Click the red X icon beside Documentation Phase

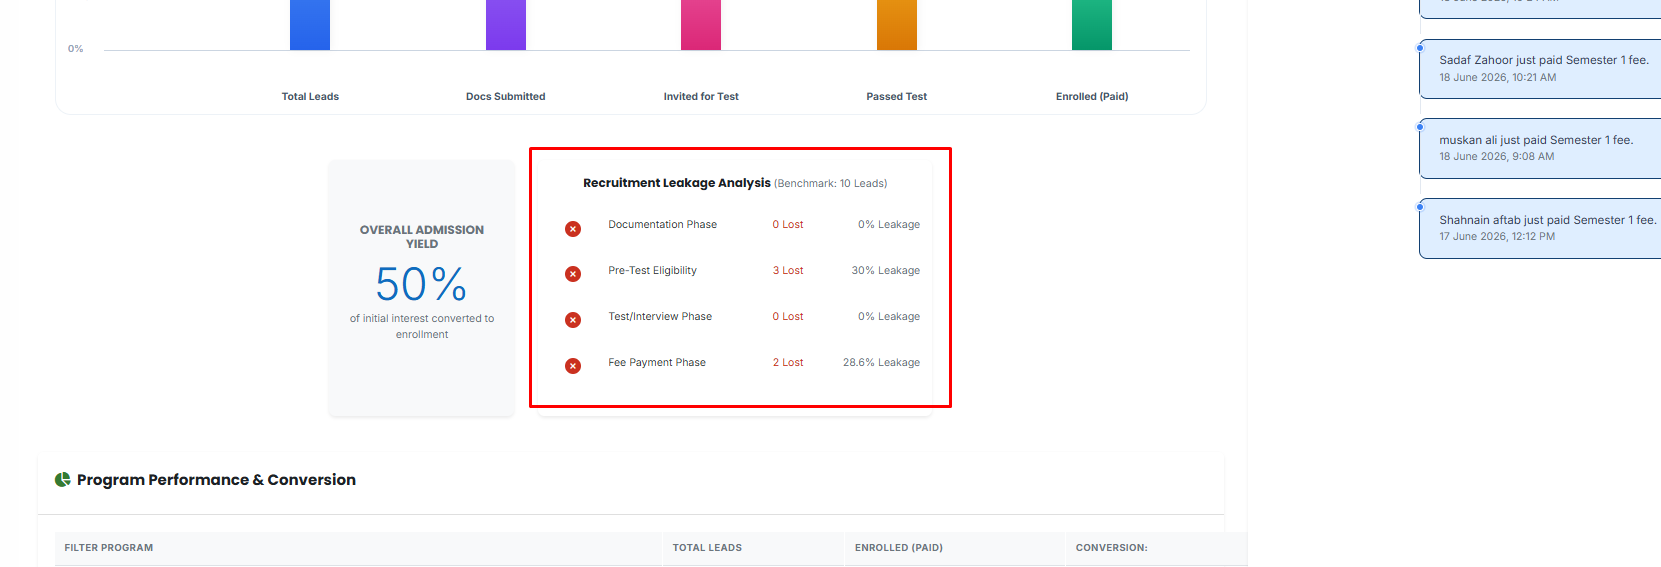coord(573,229)
